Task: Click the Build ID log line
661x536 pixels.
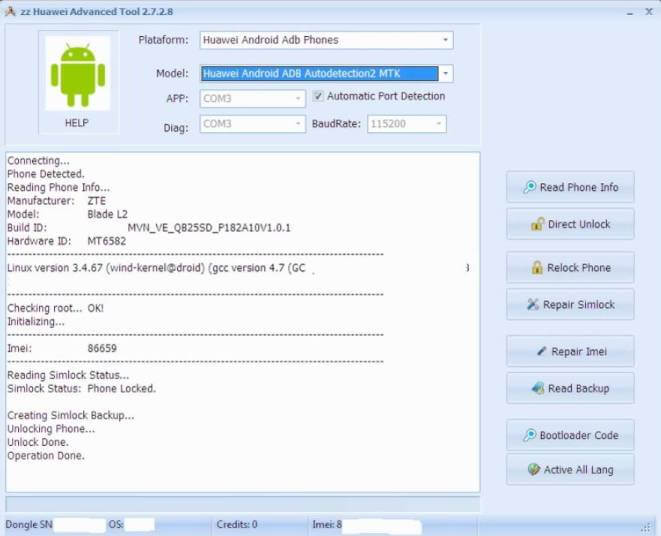Action: point(149,228)
